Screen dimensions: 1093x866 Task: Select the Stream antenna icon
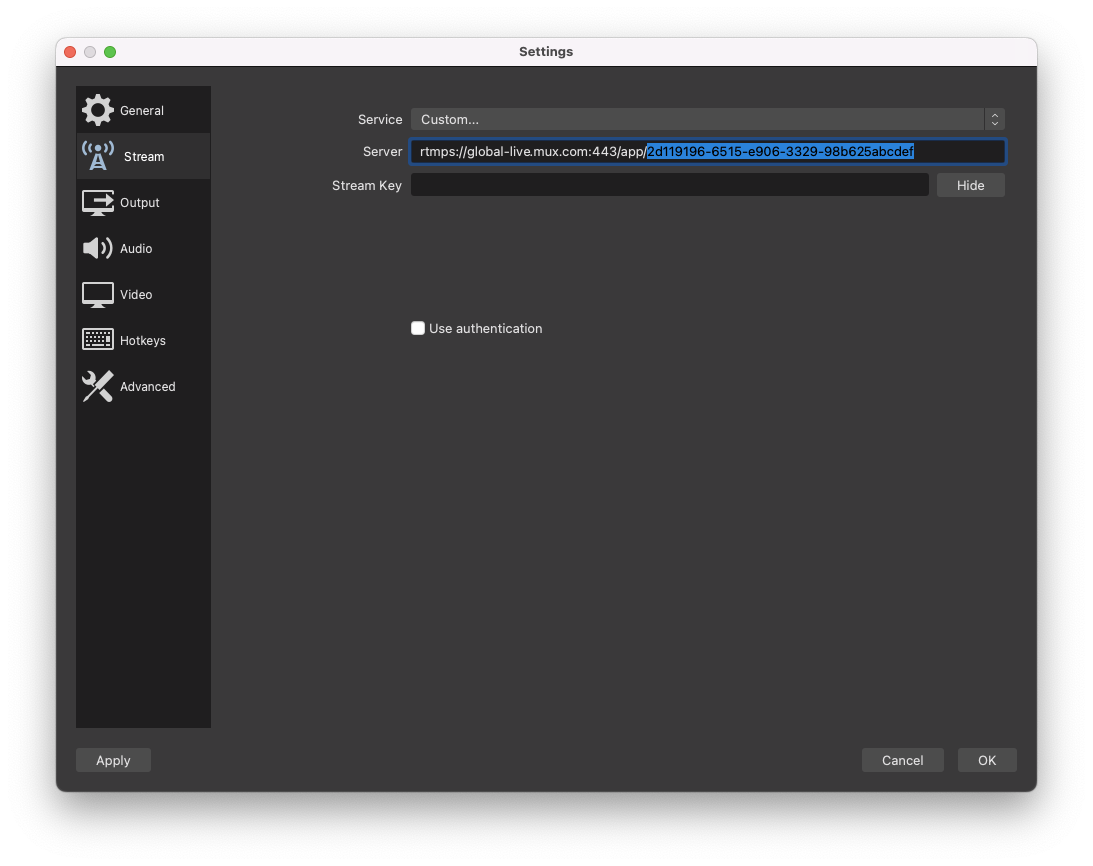coord(97,155)
